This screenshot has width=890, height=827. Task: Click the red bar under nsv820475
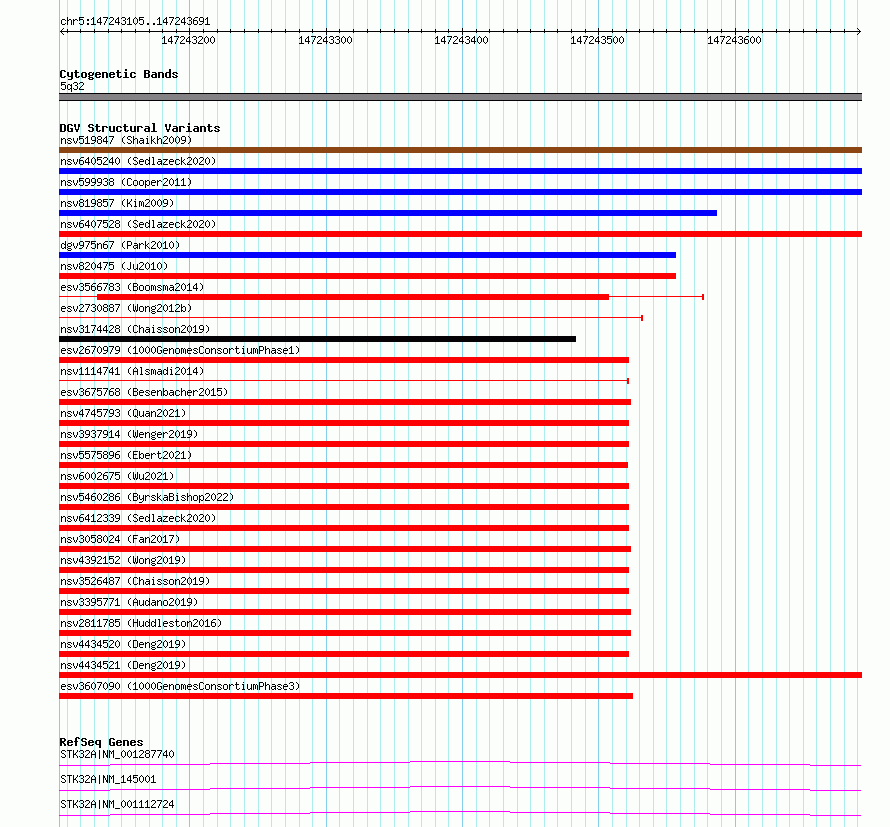pos(367,276)
